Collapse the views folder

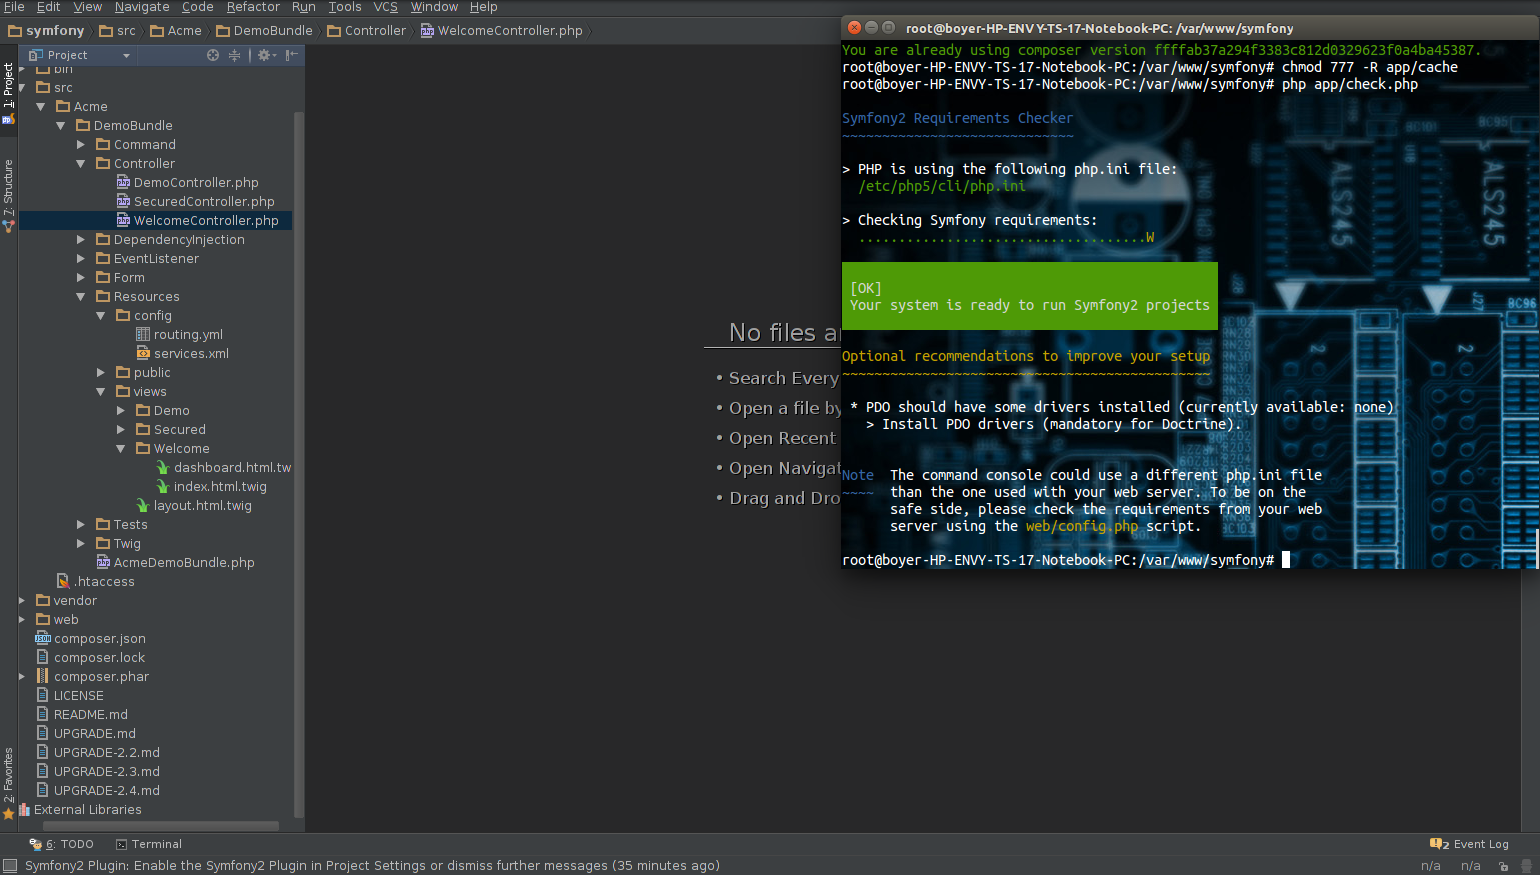click(x=101, y=392)
